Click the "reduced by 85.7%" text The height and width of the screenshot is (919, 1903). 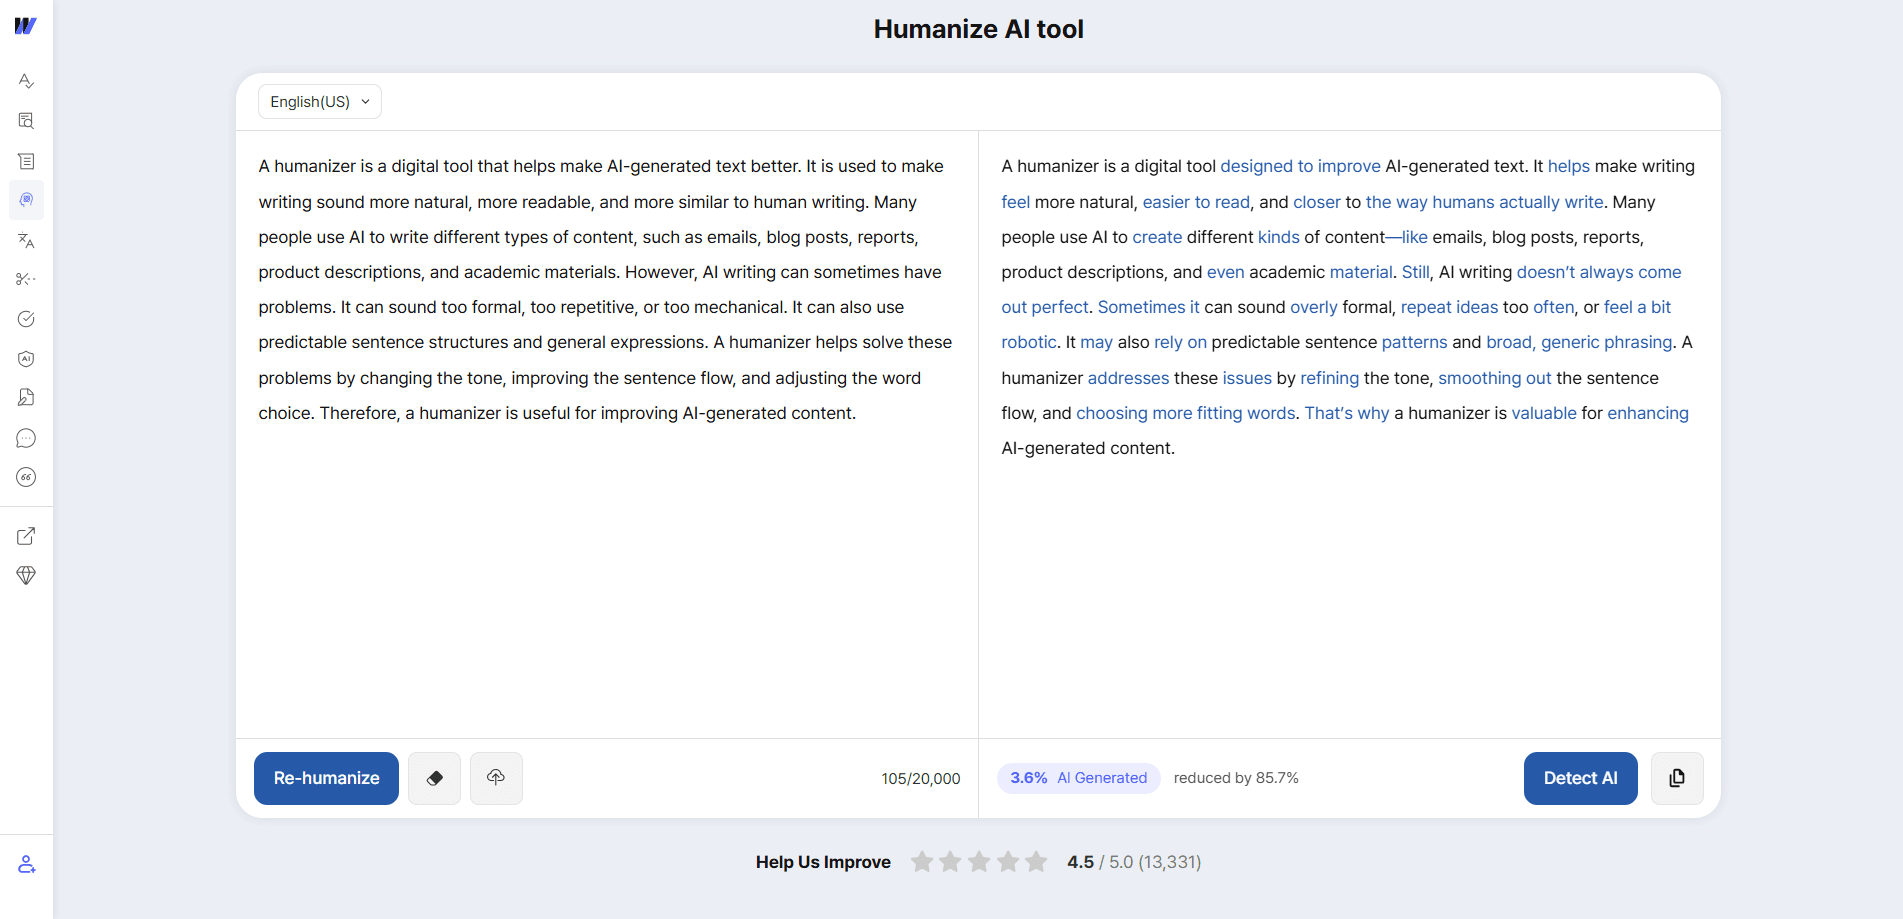tap(1236, 778)
